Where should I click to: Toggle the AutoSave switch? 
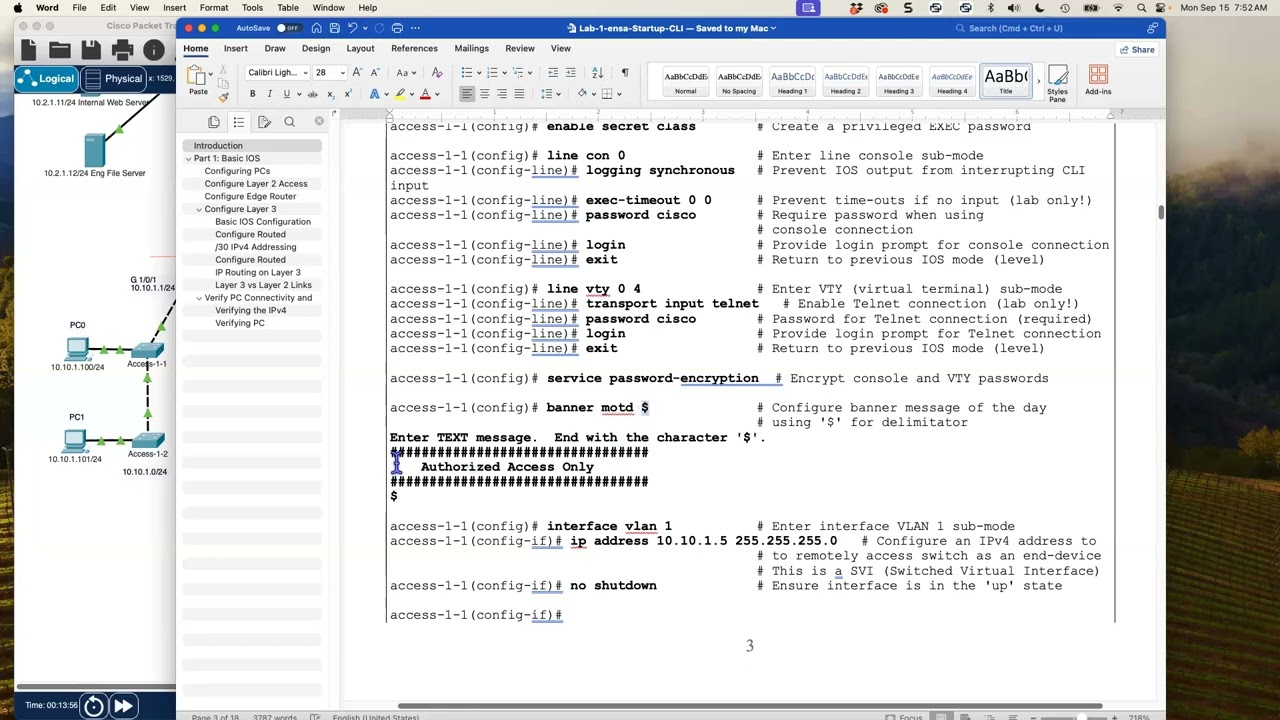[x=288, y=28]
